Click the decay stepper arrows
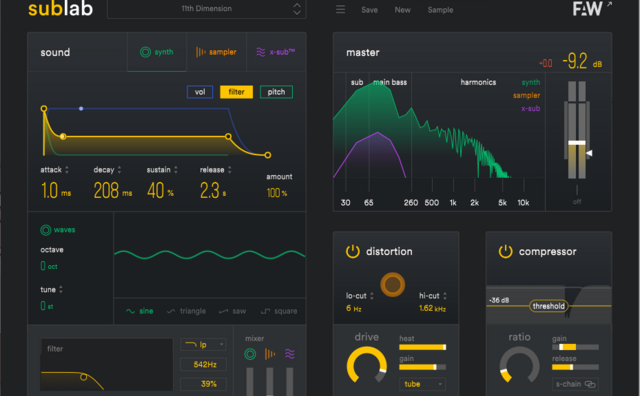640x396 pixels. click(119, 169)
